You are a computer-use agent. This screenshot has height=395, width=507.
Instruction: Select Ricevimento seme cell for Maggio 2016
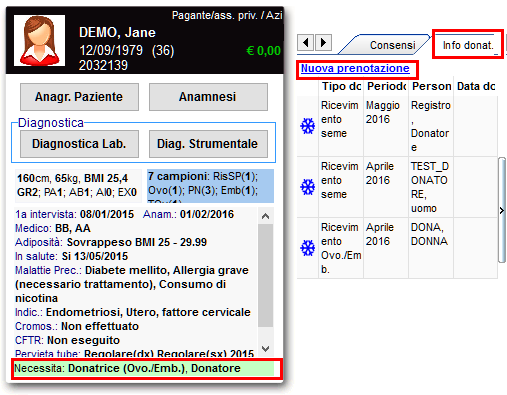[341, 126]
